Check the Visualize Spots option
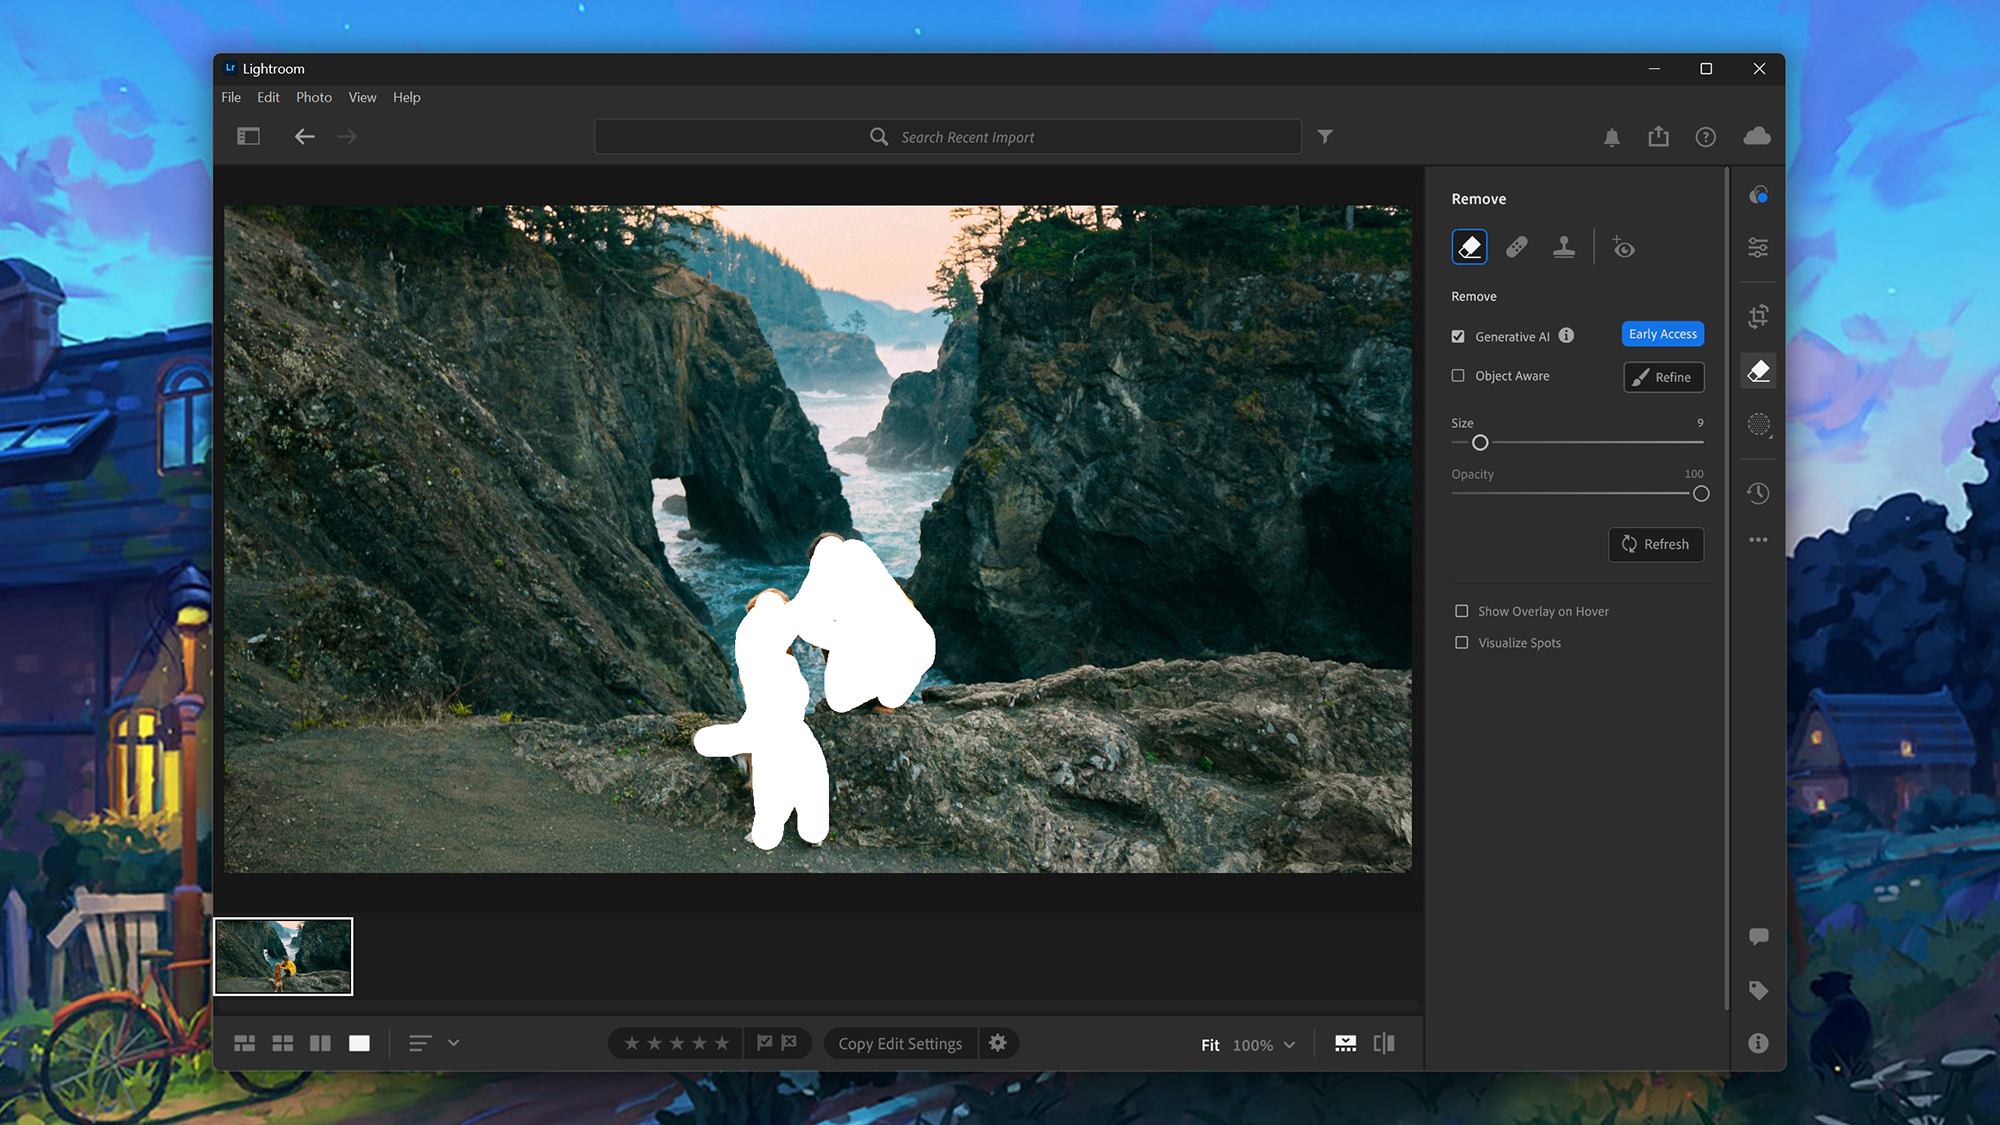 pyautogui.click(x=1462, y=643)
